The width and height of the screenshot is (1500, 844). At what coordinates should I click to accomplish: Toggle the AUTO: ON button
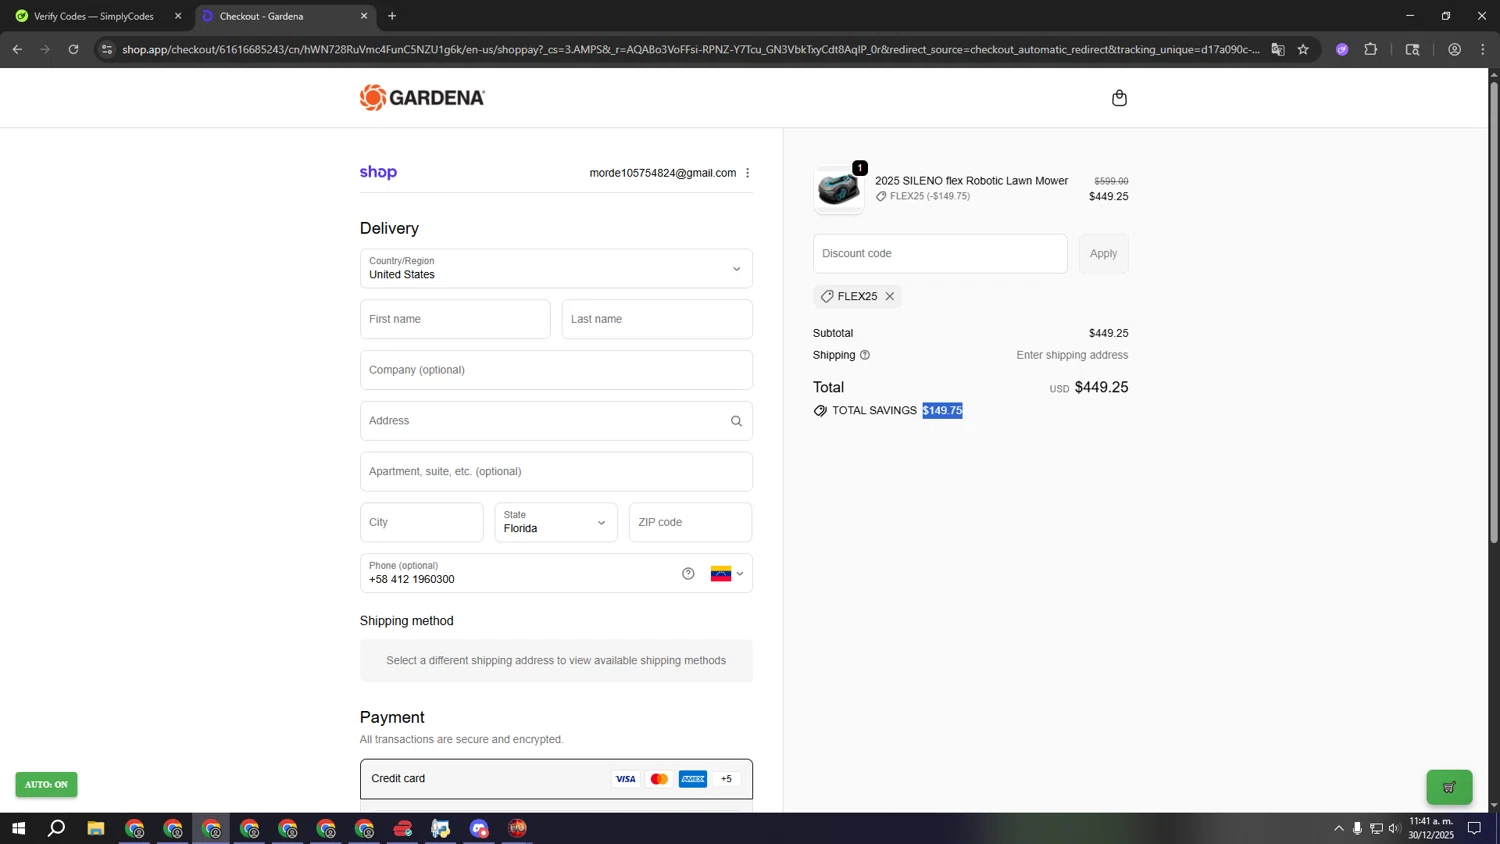pos(46,785)
